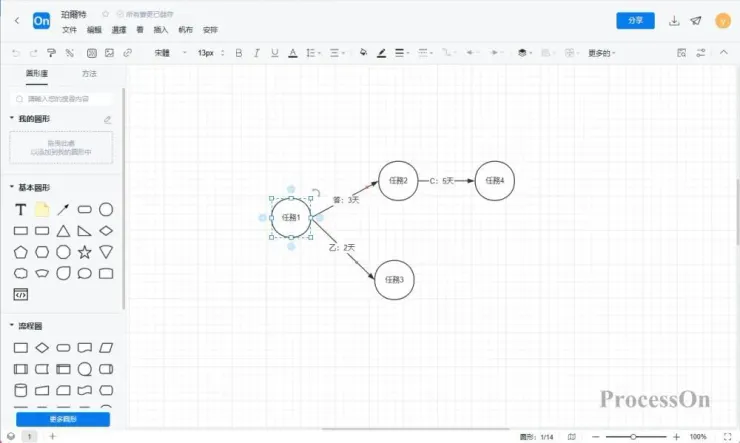Viewport: 740px width, 443px height.
Task: Open the 選擇 menu
Action: pos(118,30)
